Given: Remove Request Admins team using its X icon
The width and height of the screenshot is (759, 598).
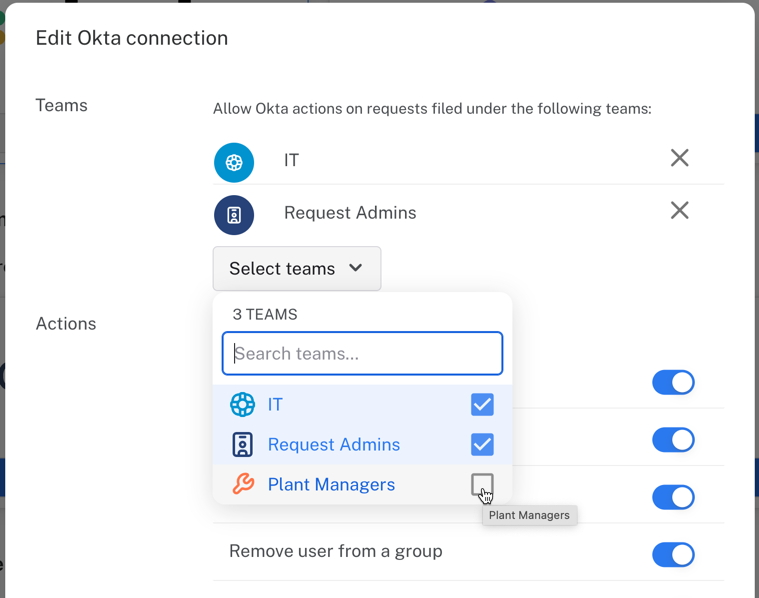Looking at the screenshot, I should coord(679,211).
